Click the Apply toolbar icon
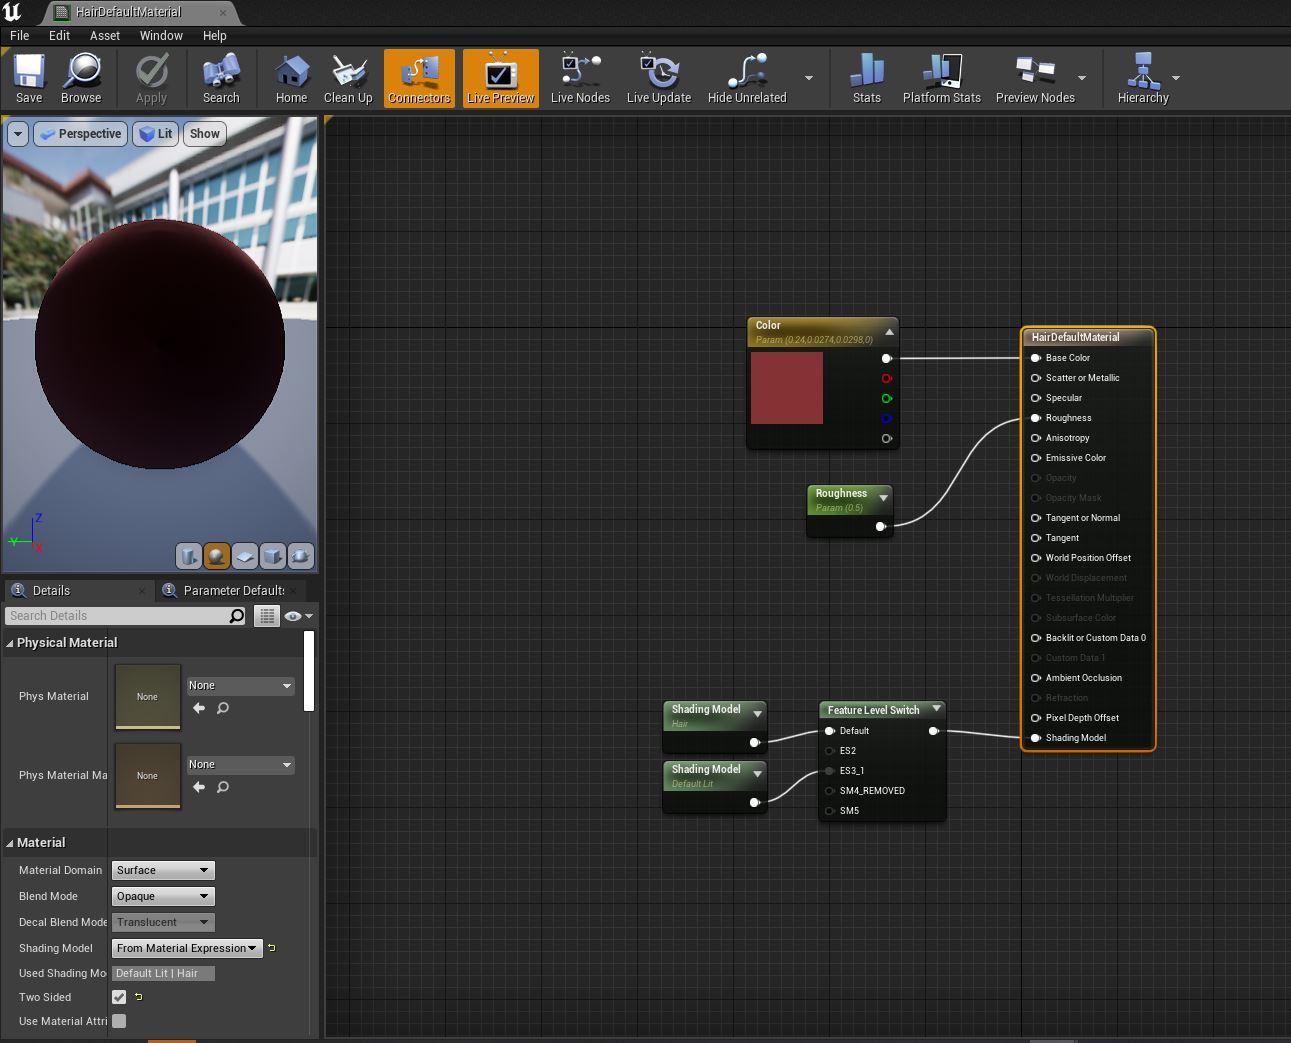This screenshot has height=1043, width=1291. (x=152, y=78)
